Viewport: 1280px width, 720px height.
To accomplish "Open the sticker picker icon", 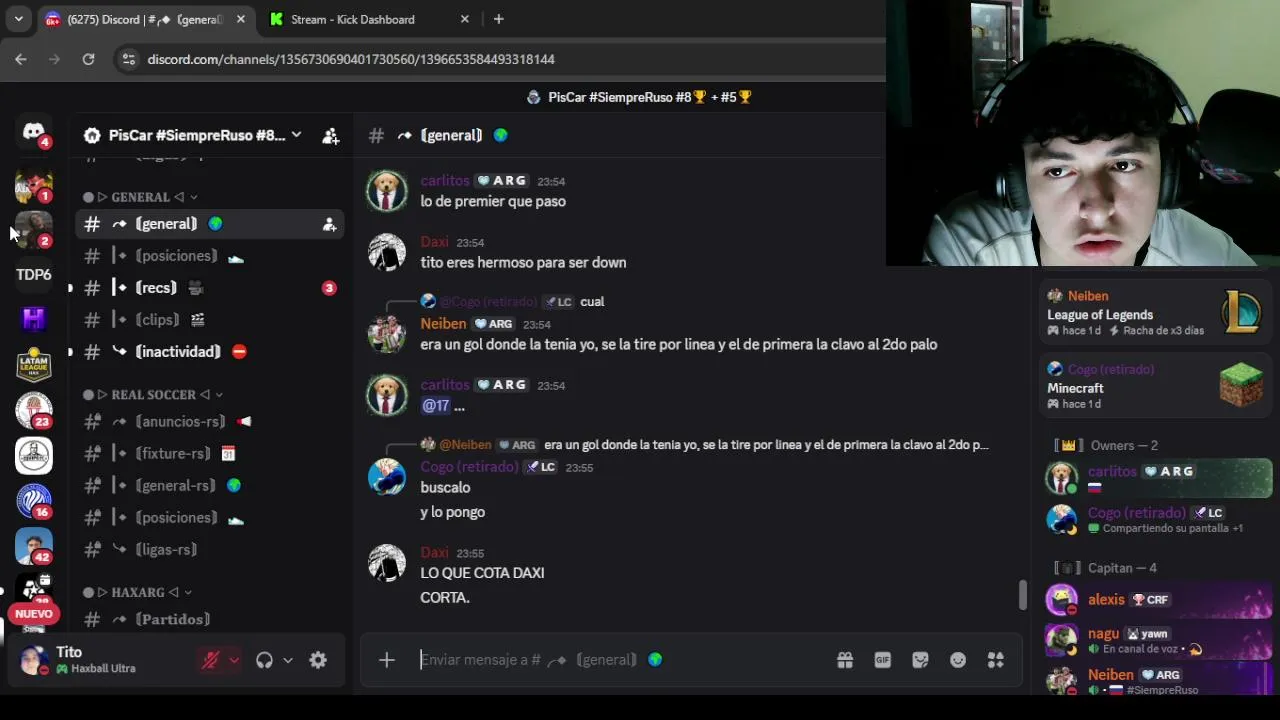I will [921, 660].
